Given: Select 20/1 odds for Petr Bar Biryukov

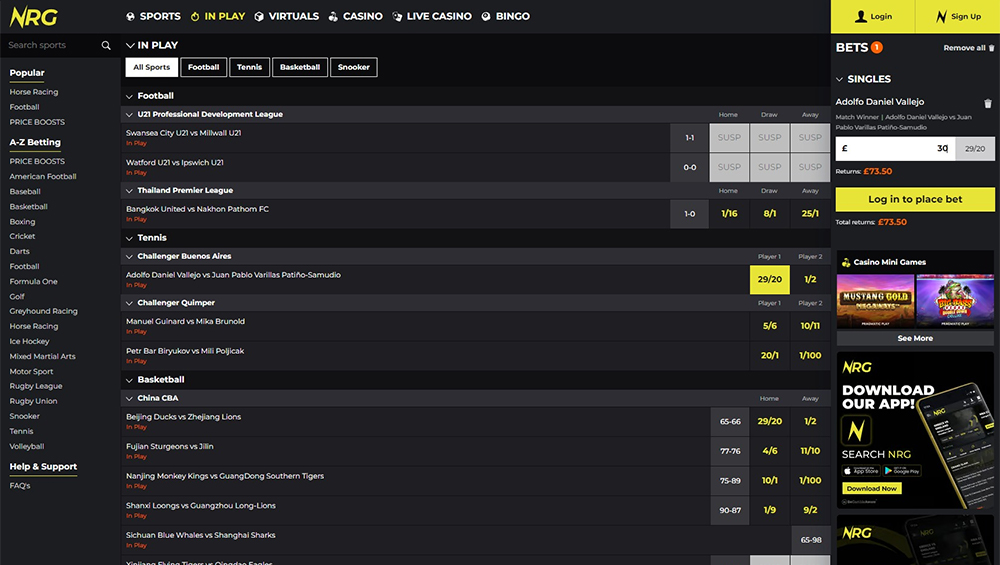Looking at the screenshot, I should pyautogui.click(x=770, y=355).
